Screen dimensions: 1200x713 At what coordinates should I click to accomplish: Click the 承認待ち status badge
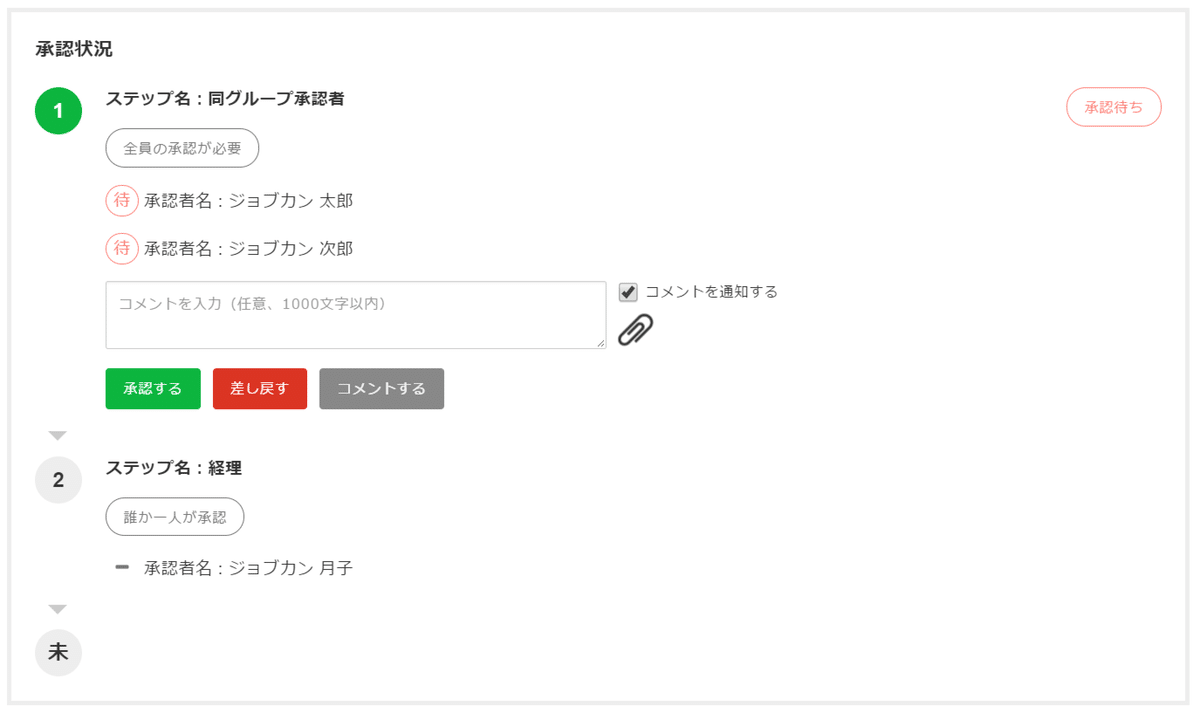tap(1113, 107)
